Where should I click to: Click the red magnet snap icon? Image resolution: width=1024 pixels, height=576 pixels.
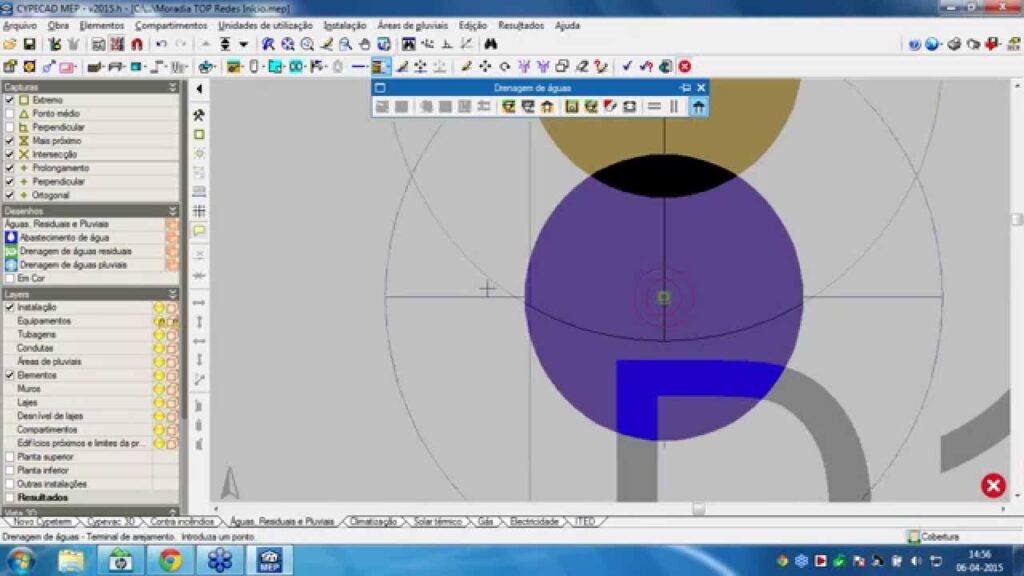pyautogui.click(x=136, y=45)
